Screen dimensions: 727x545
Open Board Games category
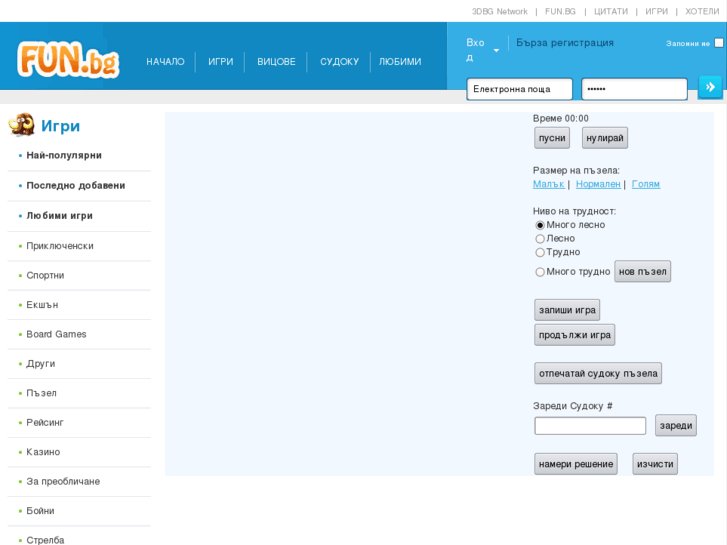click(56, 334)
